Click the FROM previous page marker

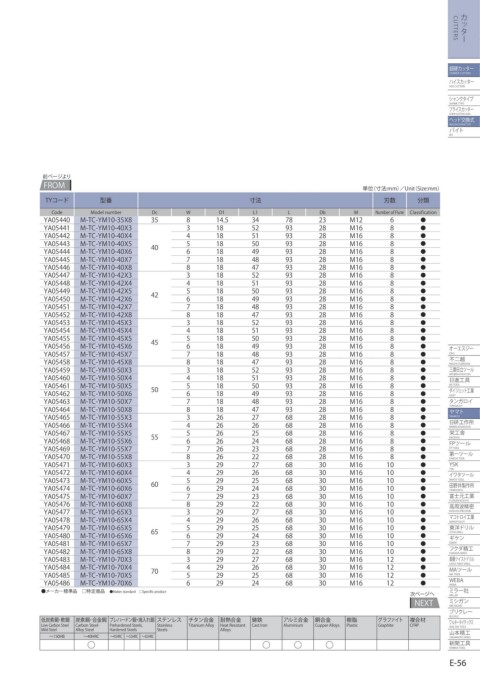[56, 186]
